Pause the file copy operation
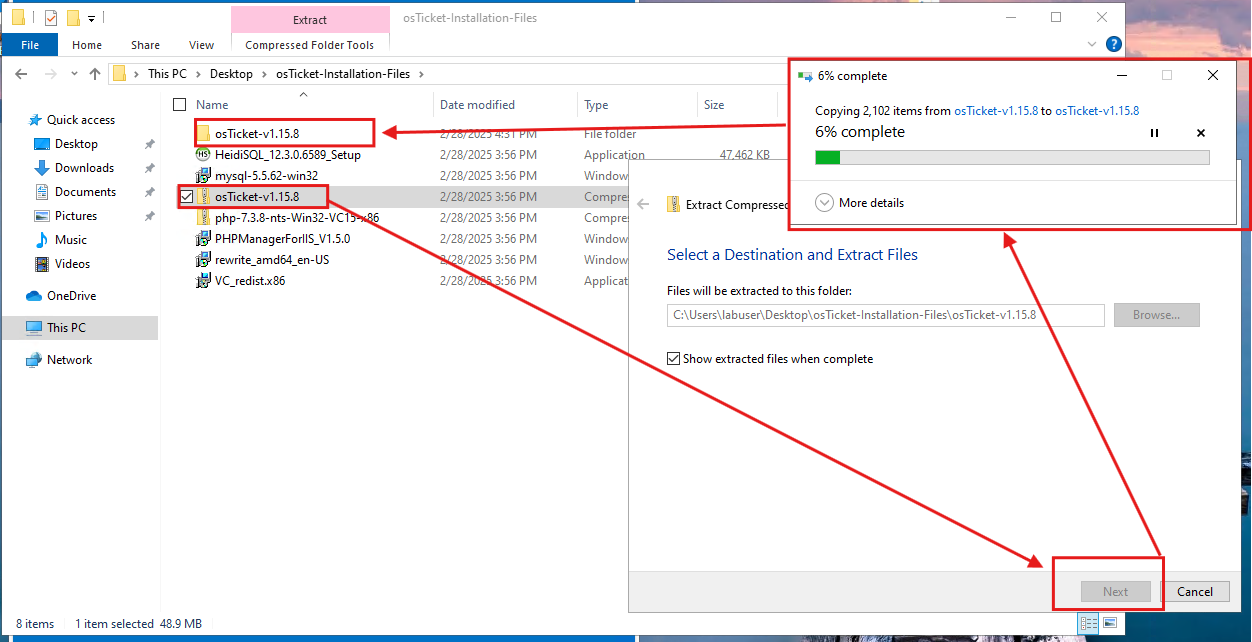This screenshot has width=1252, height=642. tap(1154, 133)
